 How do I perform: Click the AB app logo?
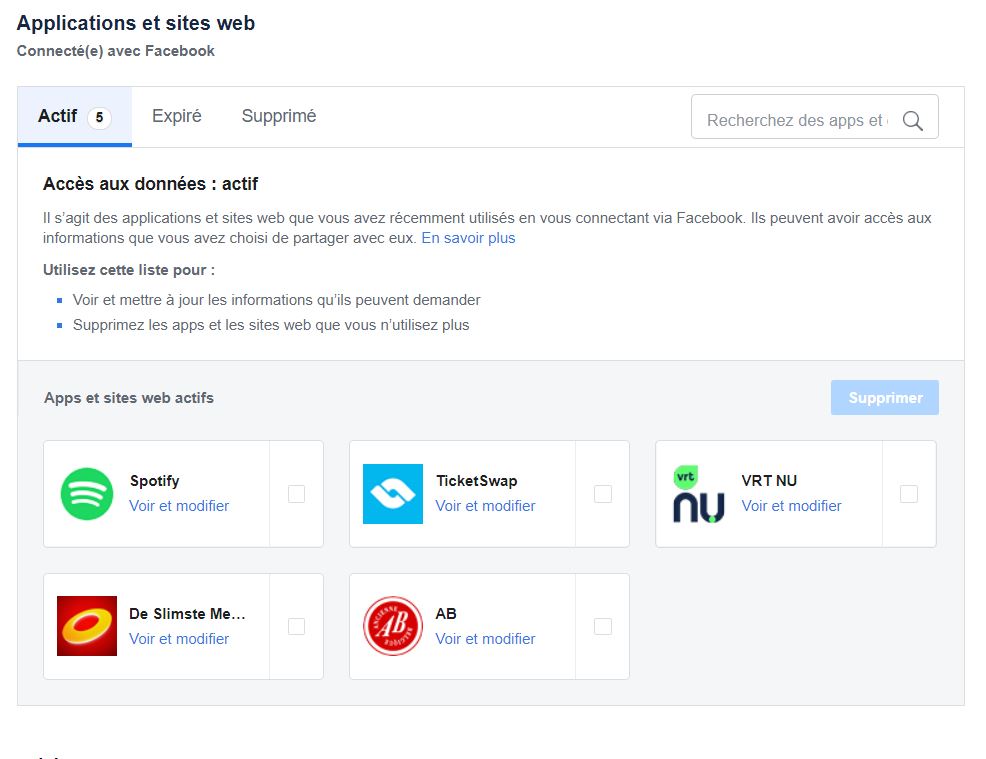pos(393,626)
